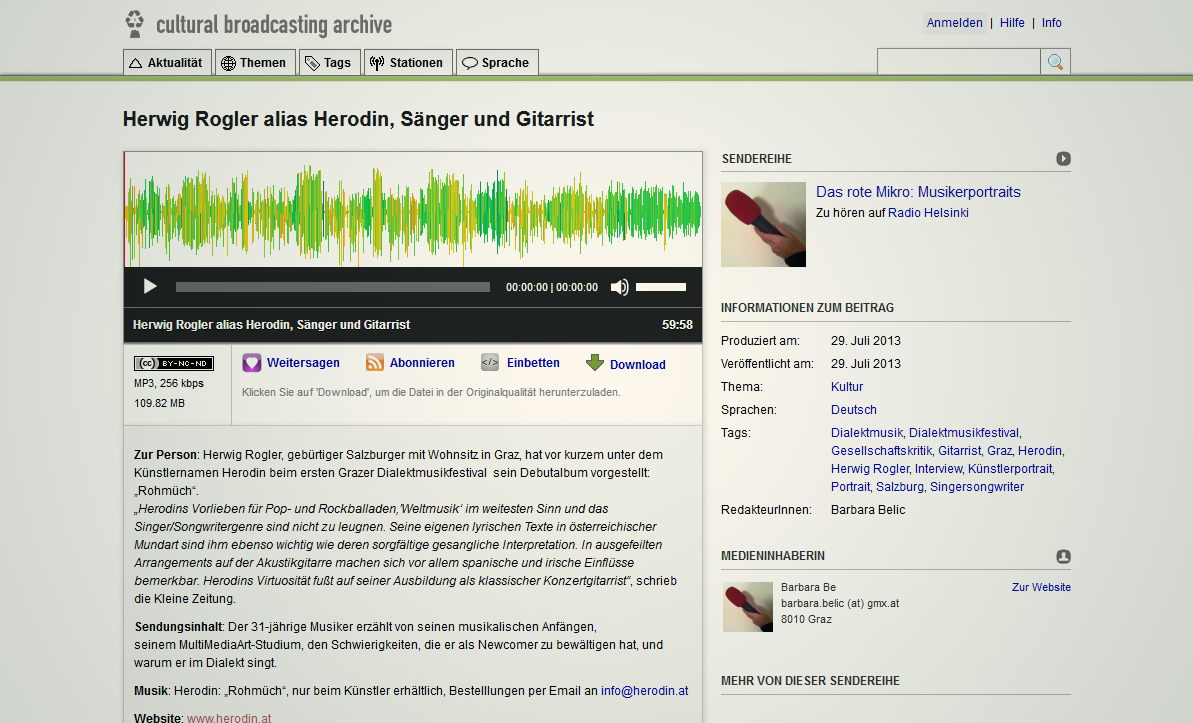This screenshot has height=723, width=1193.
Task: Open the Herodin tag
Action: pyautogui.click(x=1039, y=451)
